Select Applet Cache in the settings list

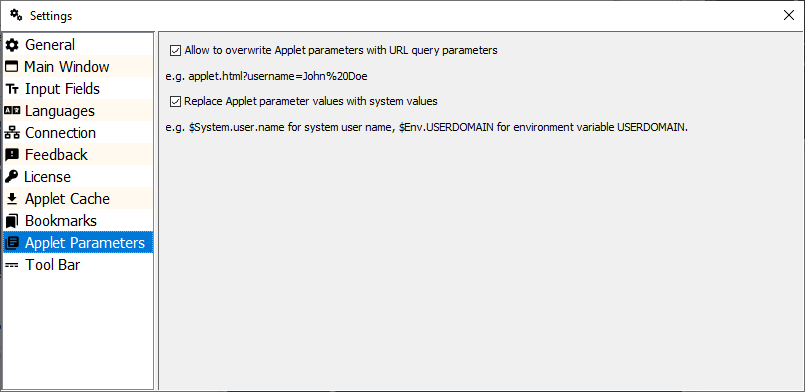[x=78, y=199]
